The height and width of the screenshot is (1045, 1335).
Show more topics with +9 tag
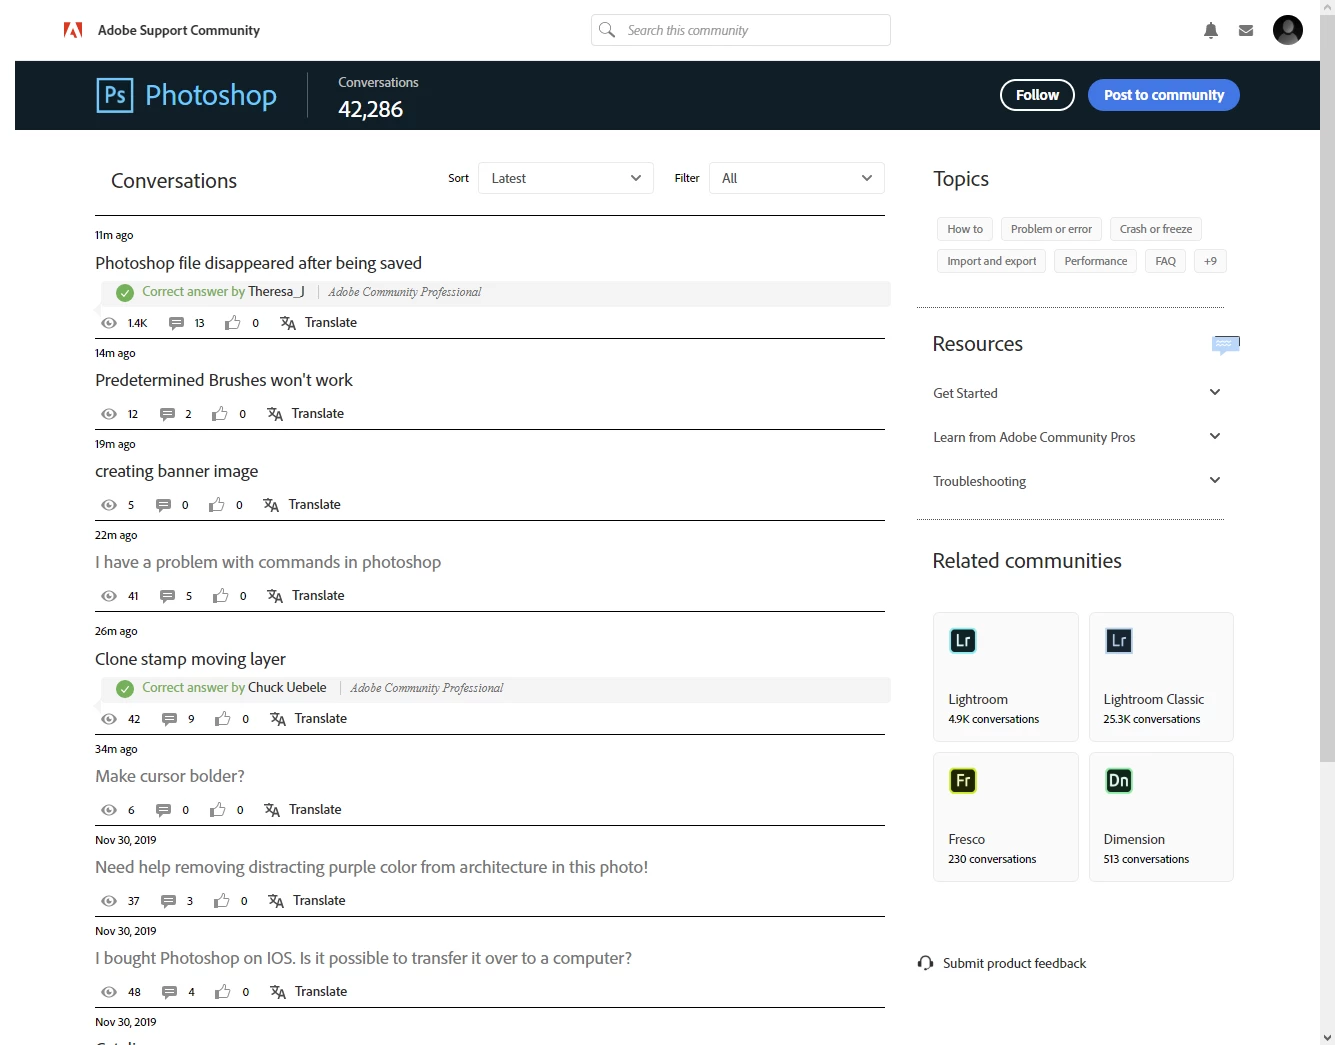[x=1211, y=261]
